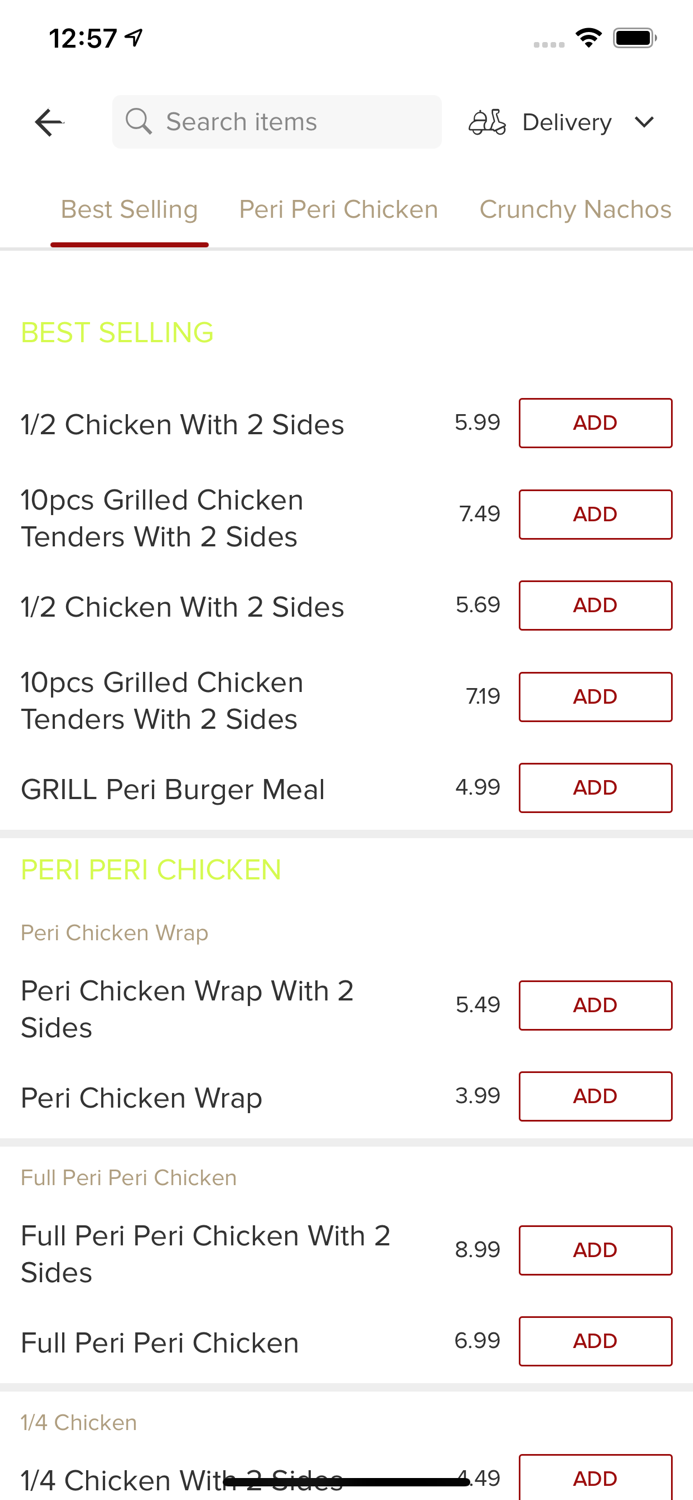The width and height of the screenshot is (693, 1500).
Task: Open the Crunchy Nachos tab
Action: 576,209
